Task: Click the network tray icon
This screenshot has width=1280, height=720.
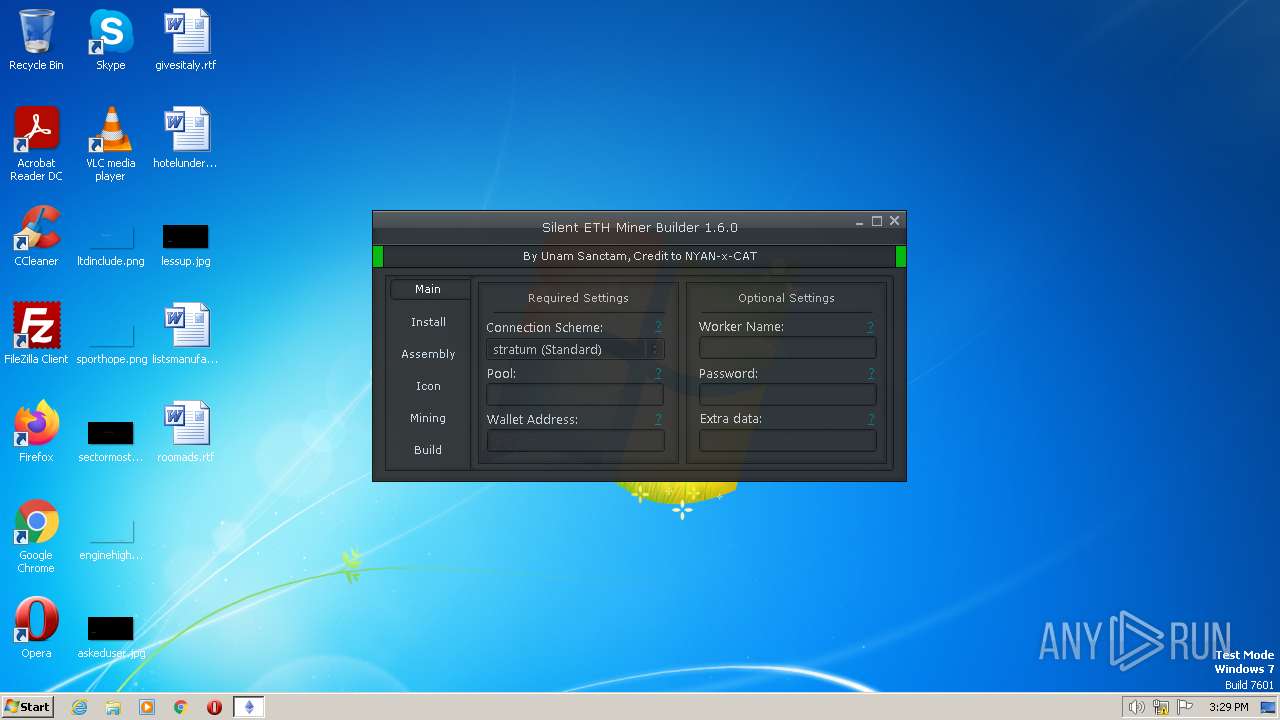Action: (1161, 707)
